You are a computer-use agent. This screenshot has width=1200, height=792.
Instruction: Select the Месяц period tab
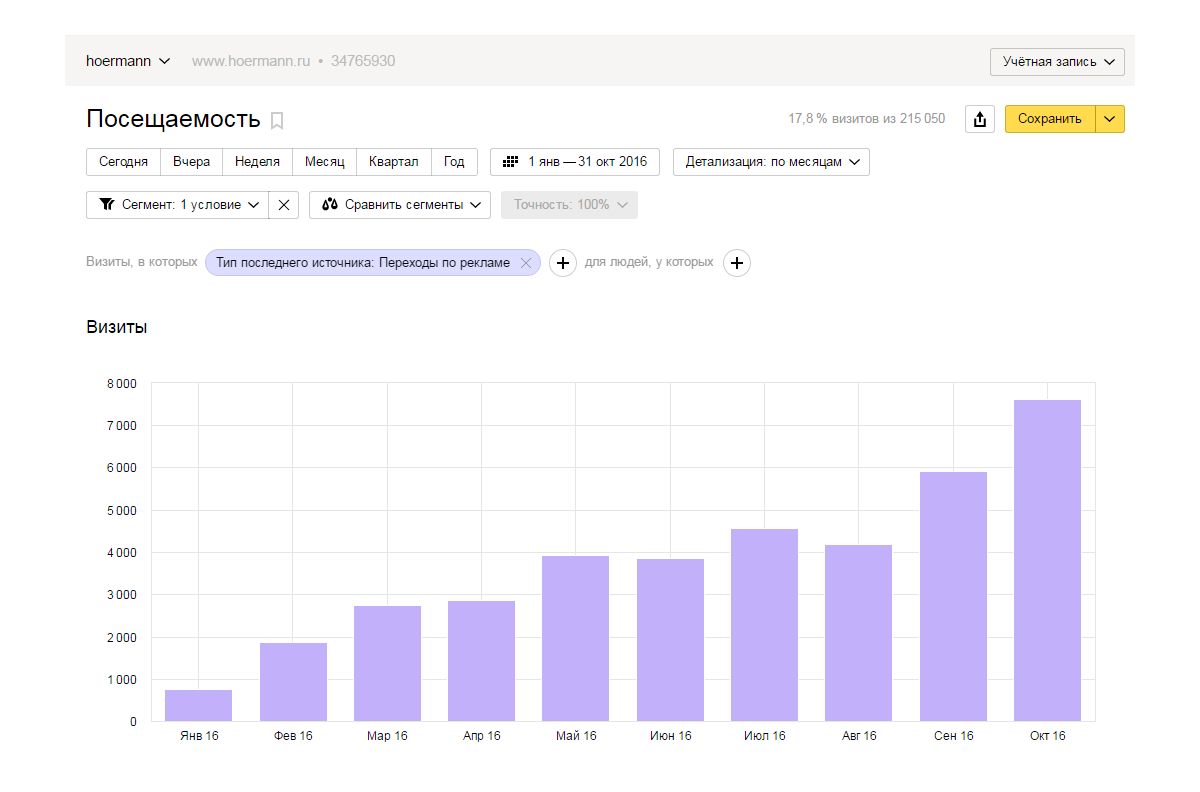(324, 162)
